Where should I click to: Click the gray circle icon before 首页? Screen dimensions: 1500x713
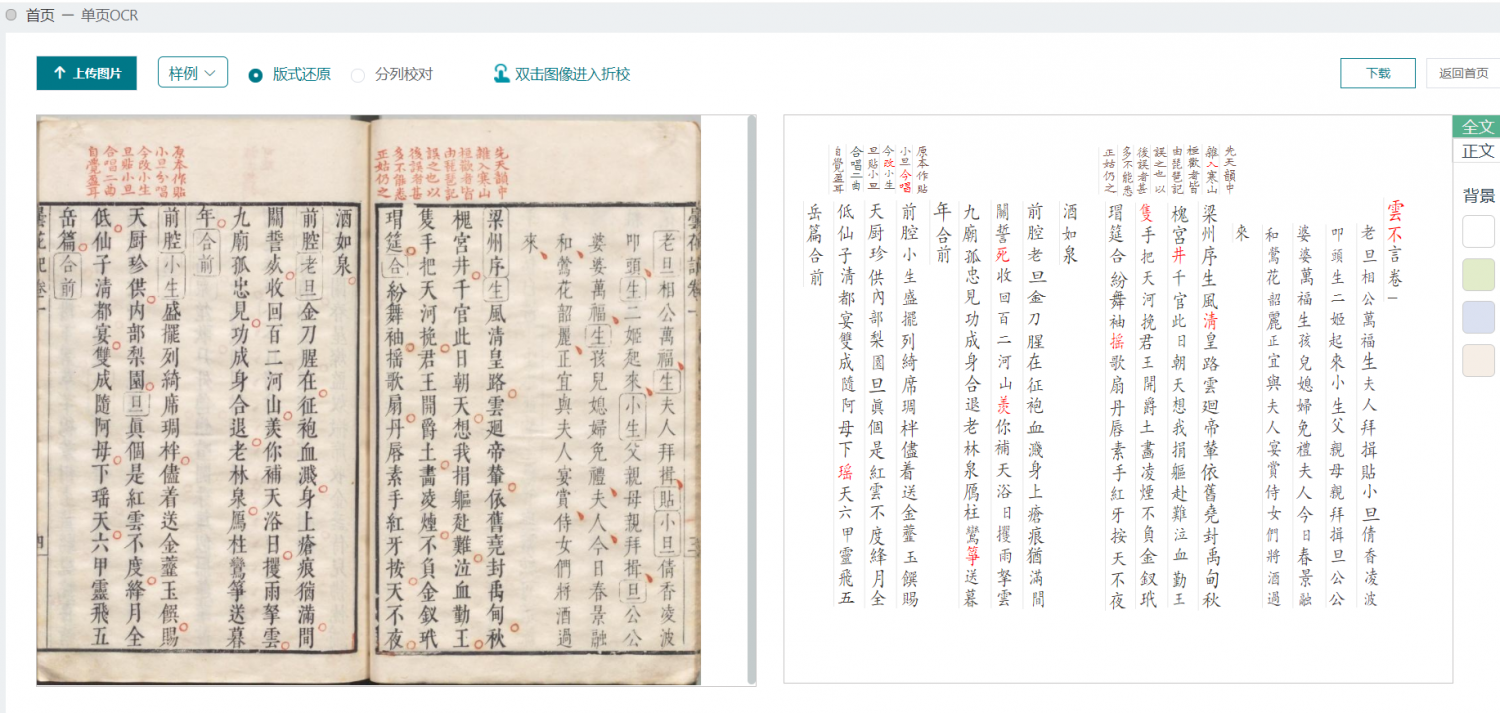point(12,15)
